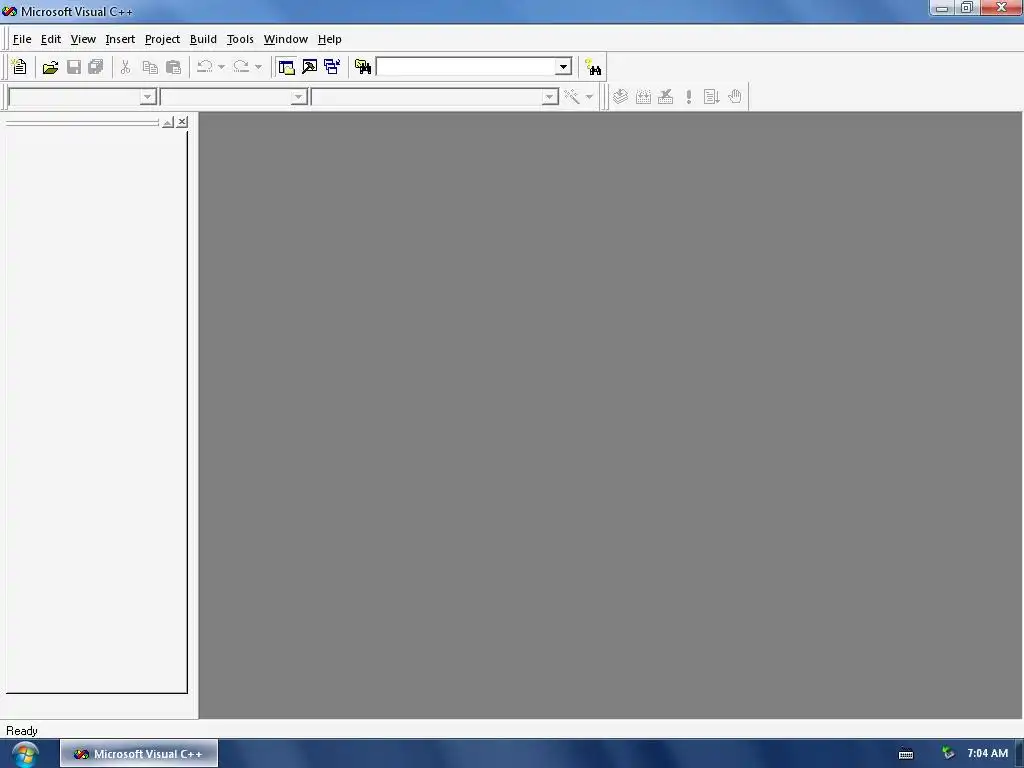Click the 7:04 AM taskbar clock
Image resolution: width=1024 pixels, height=768 pixels.
coord(987,753)
